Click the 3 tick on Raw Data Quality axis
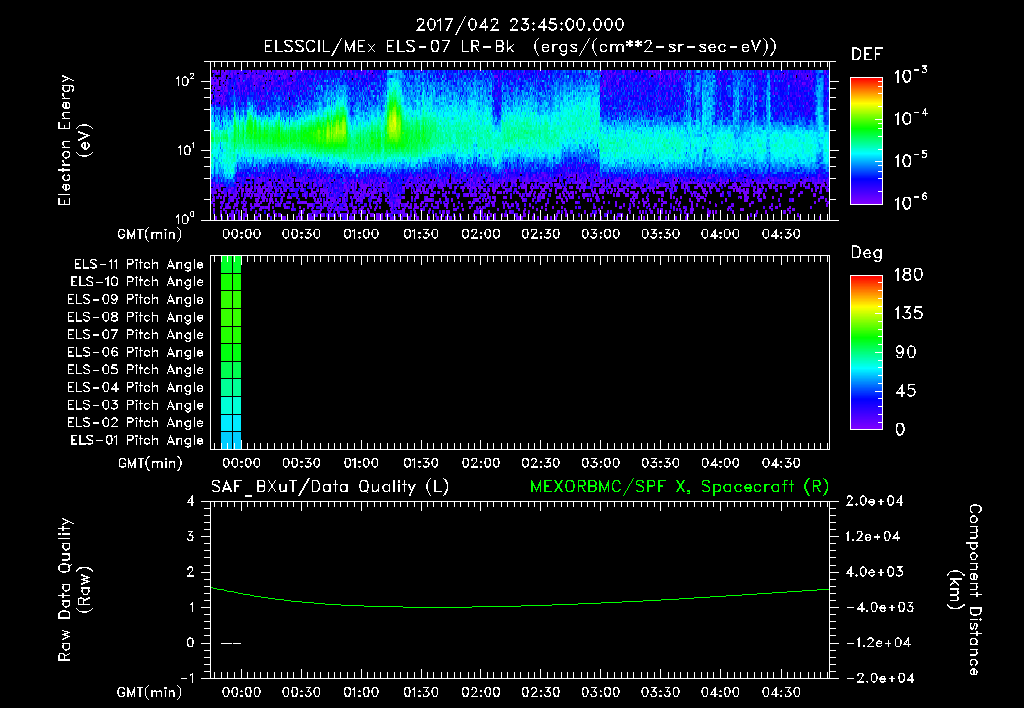The image size is (1024, 708). click(190, 536)
